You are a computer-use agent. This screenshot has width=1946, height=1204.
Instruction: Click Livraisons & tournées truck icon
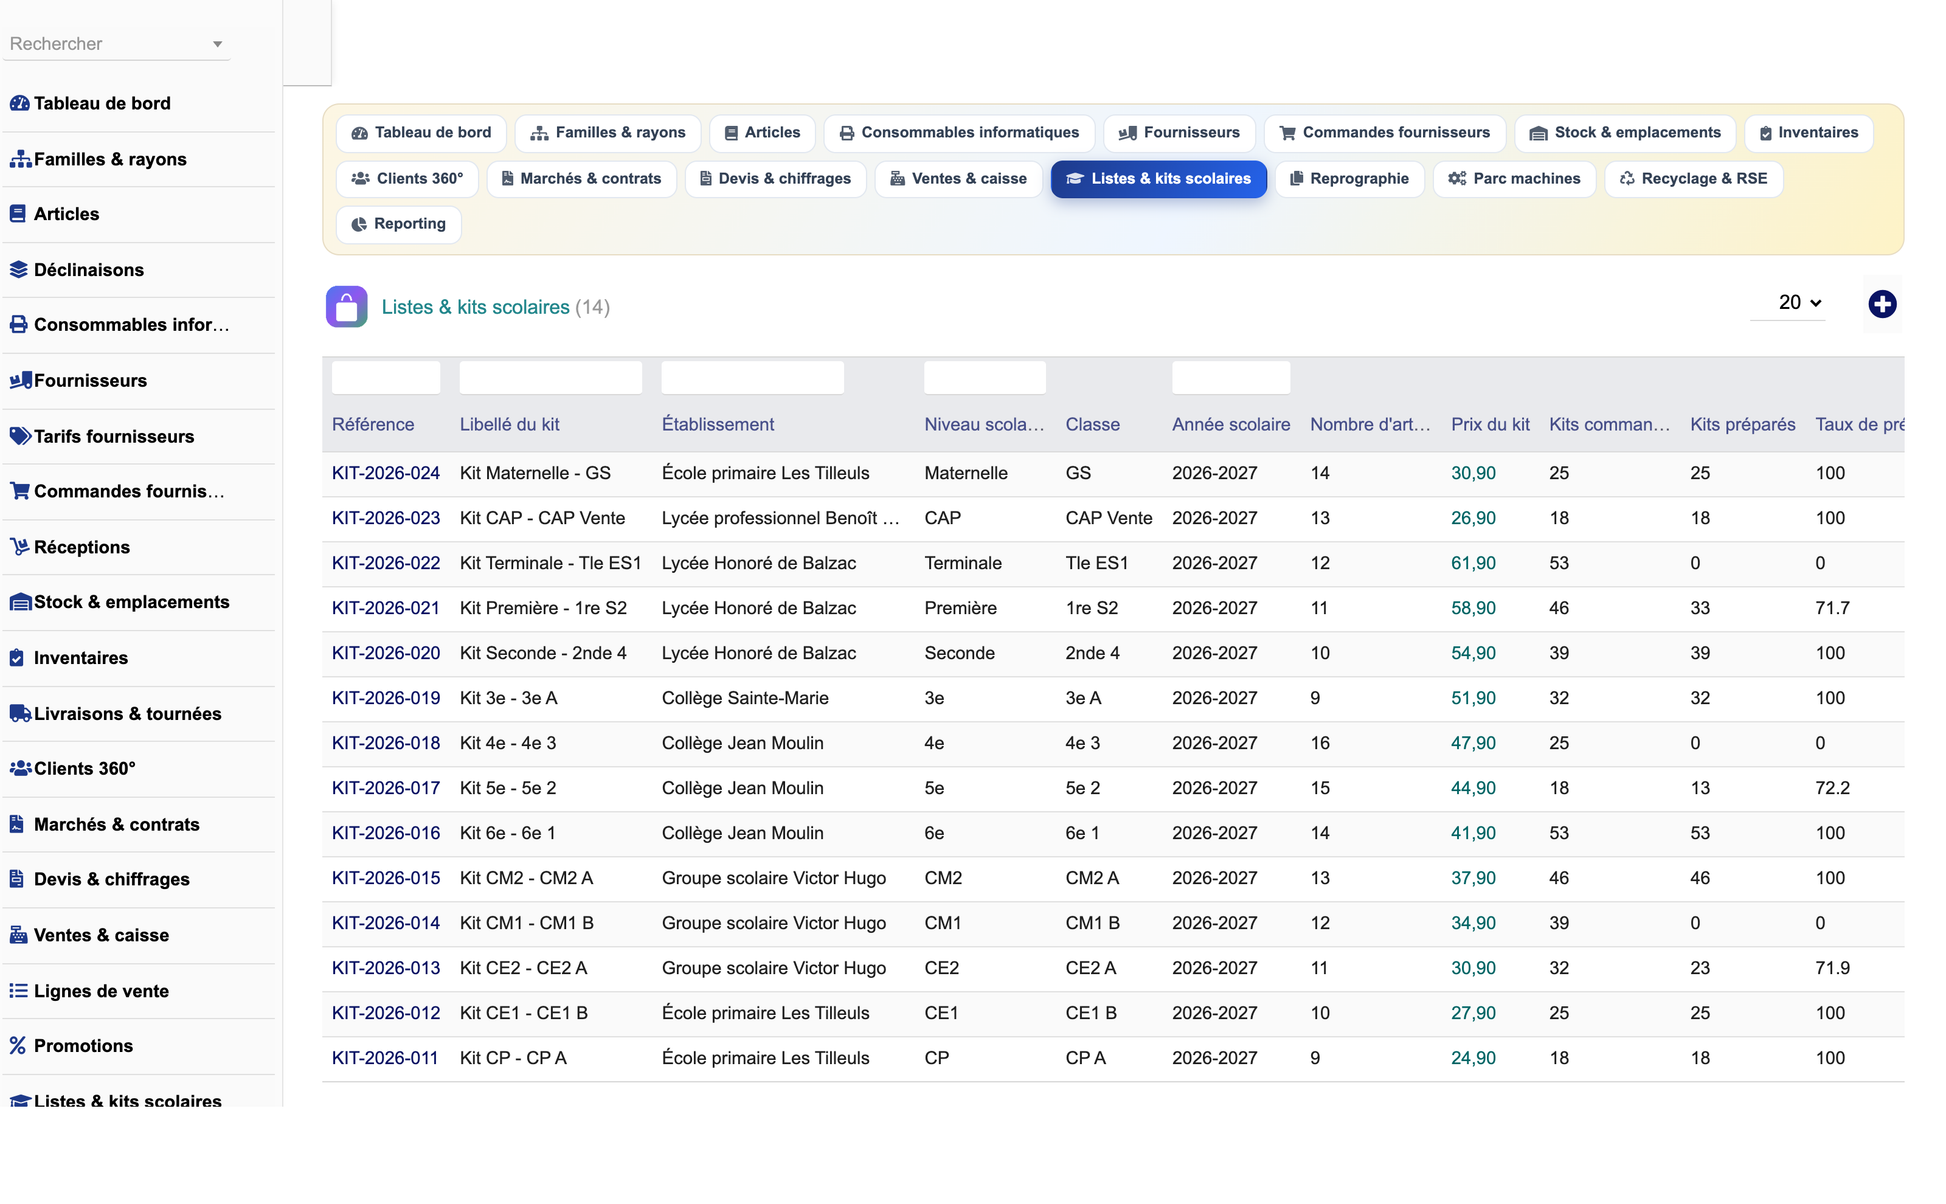point(20,714)
